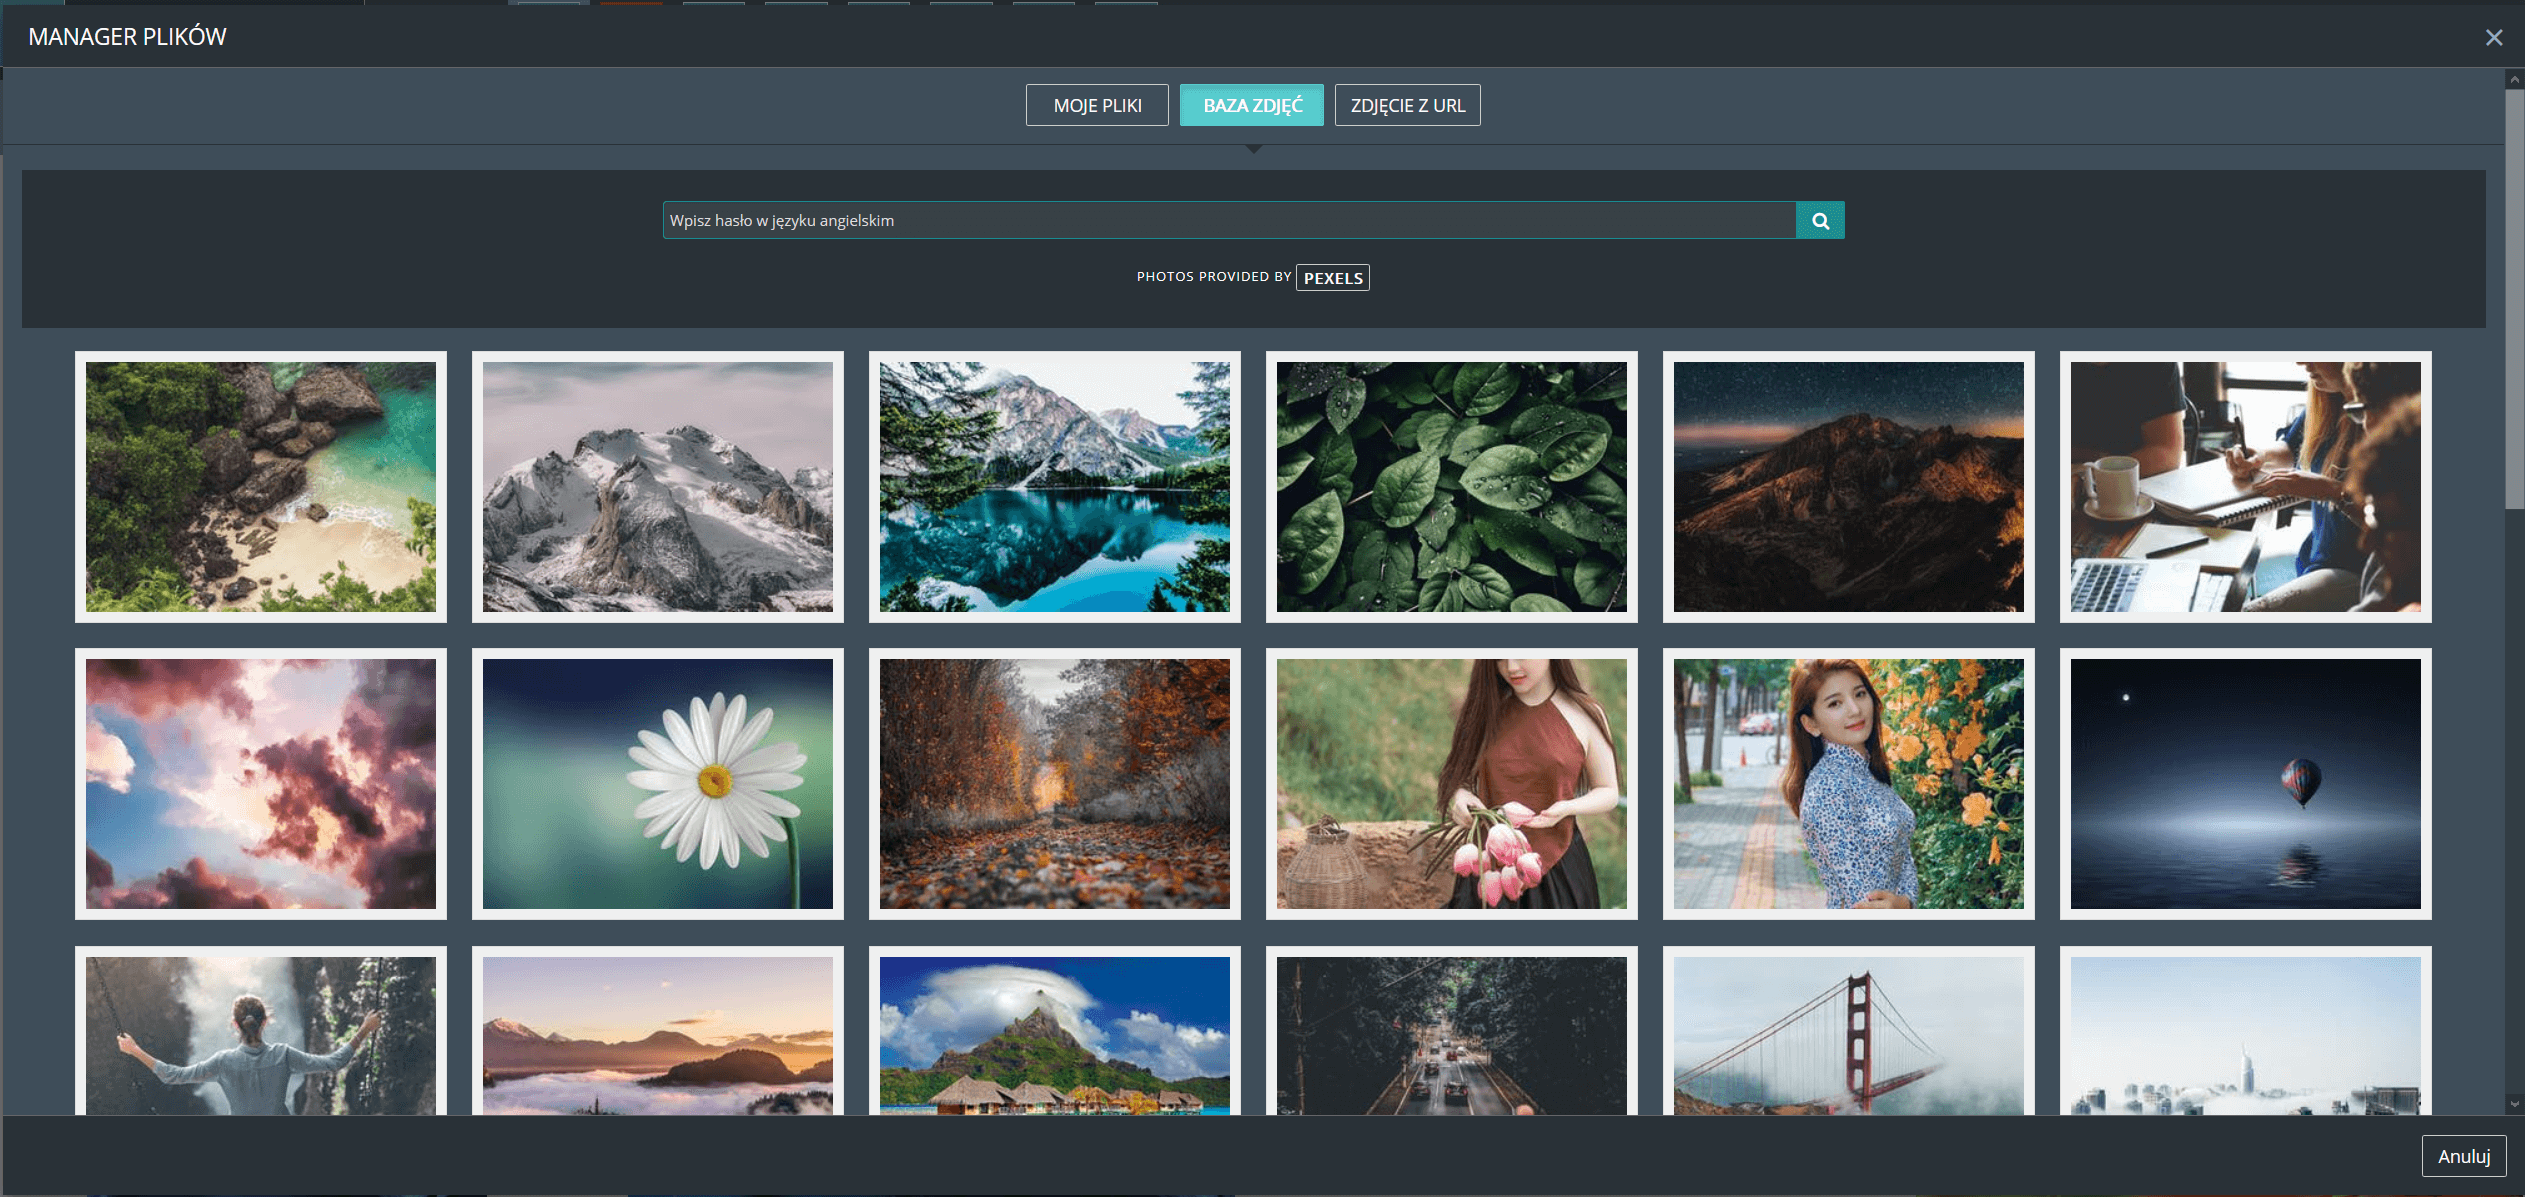Focus the English keyword search field

(x=1228, y=221)
